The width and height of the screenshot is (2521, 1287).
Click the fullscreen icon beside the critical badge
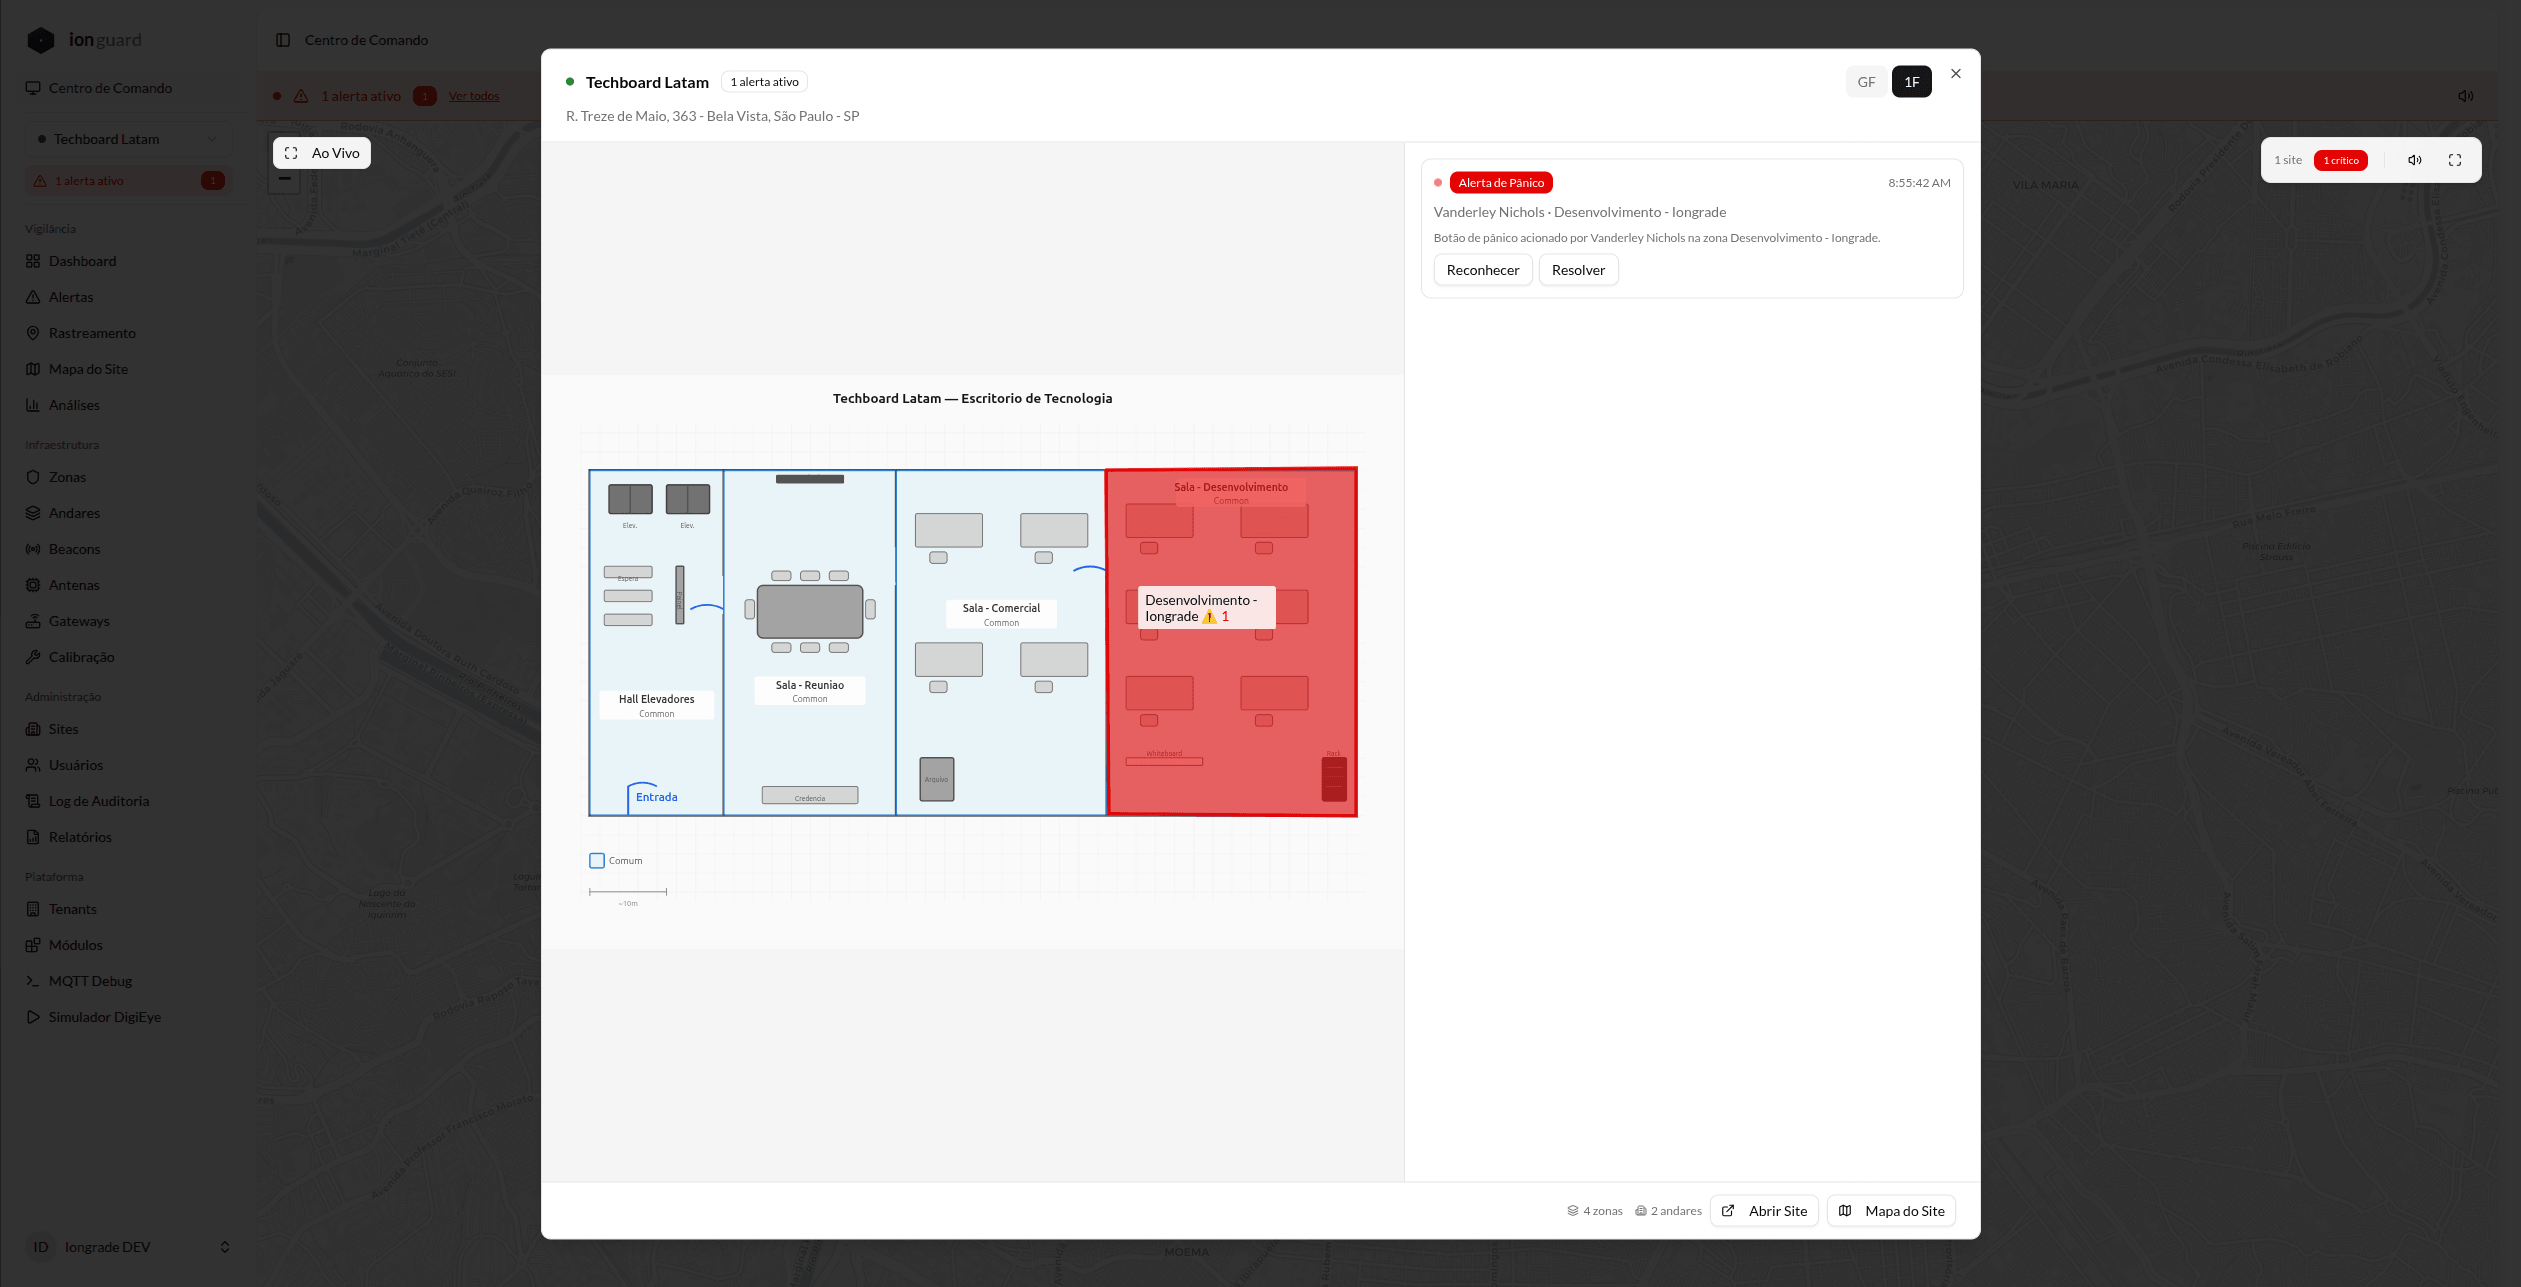pos(2455,160)
